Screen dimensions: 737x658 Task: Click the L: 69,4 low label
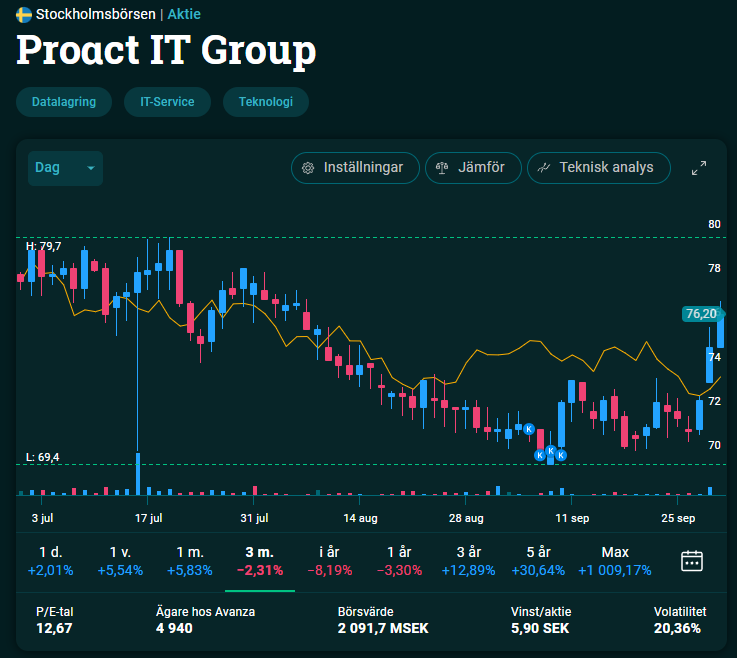click(x=42, y=457)
